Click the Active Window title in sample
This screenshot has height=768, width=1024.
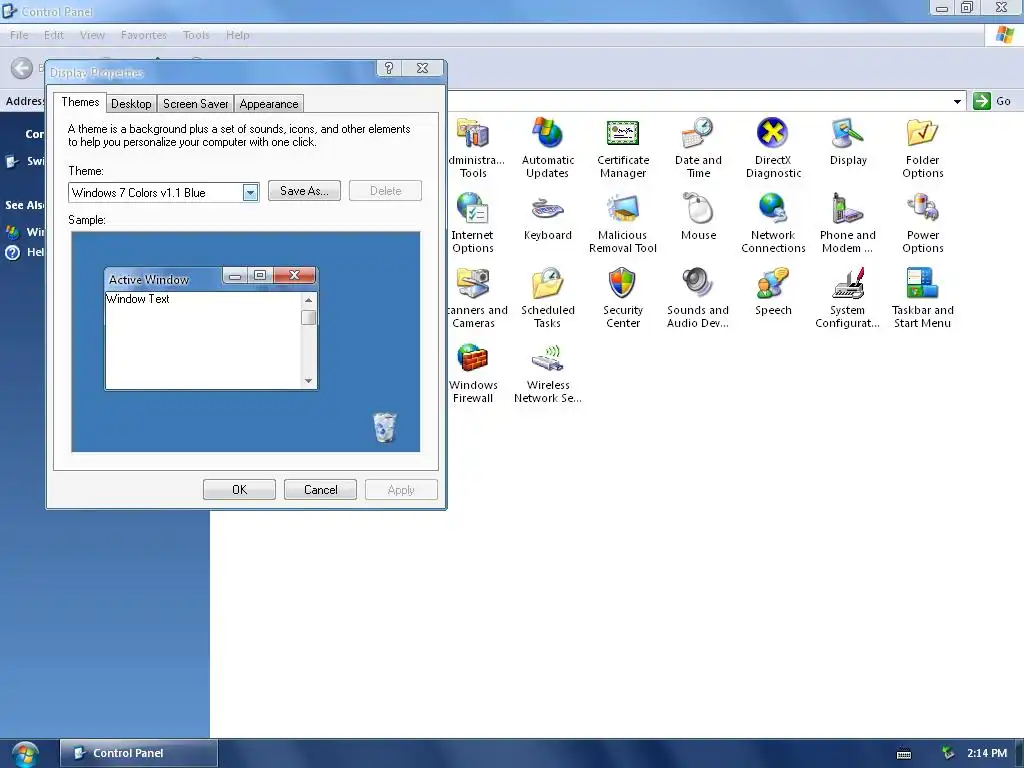149,280
